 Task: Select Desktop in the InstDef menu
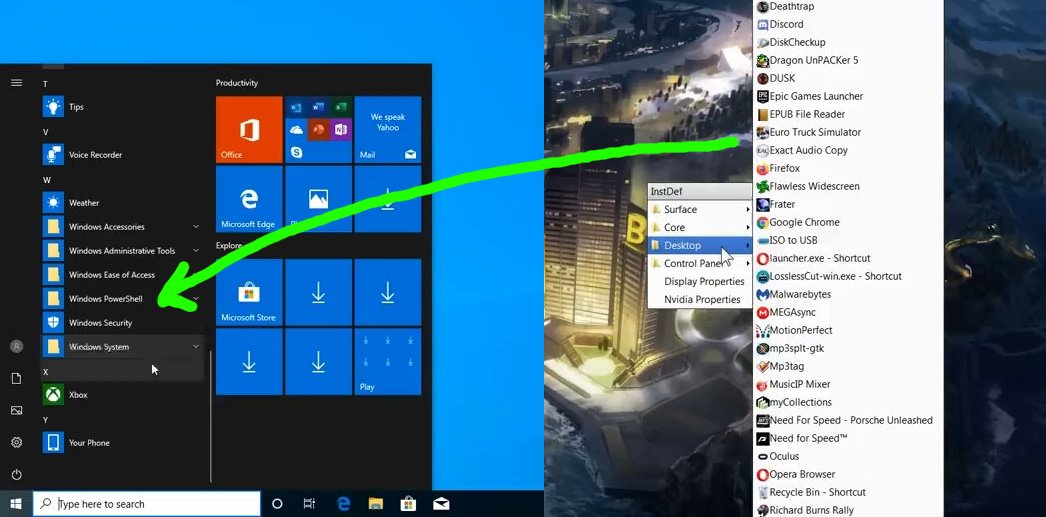700,245
